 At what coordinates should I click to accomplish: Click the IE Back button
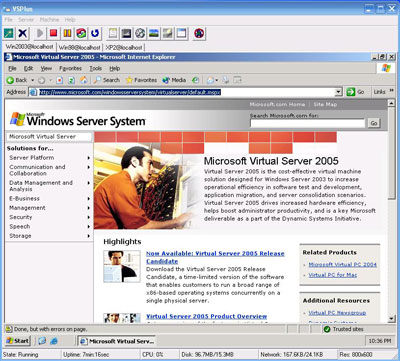pyautogui.click(x=17, y=80)
